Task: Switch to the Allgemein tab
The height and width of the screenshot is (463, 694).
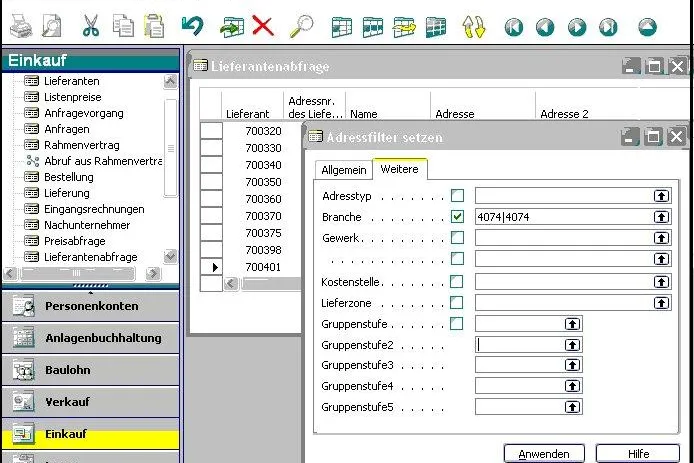Action: click(344, 170)
